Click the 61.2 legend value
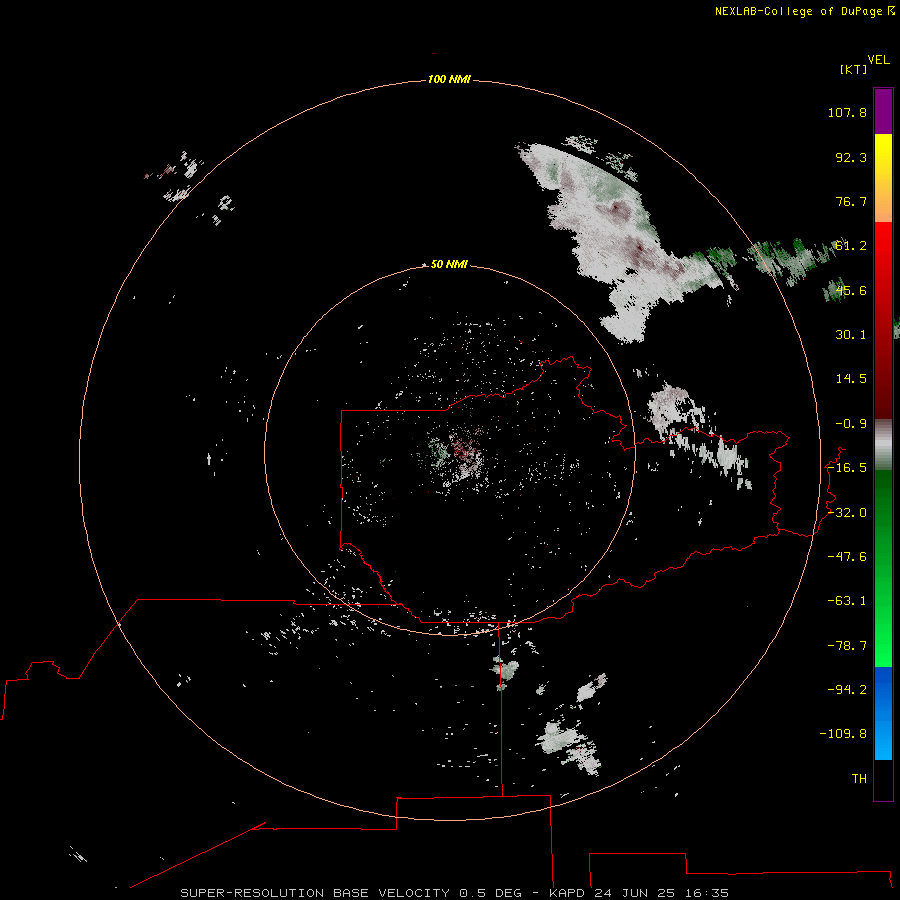Viewport: 900px width, 900px height. pos(851,246)
